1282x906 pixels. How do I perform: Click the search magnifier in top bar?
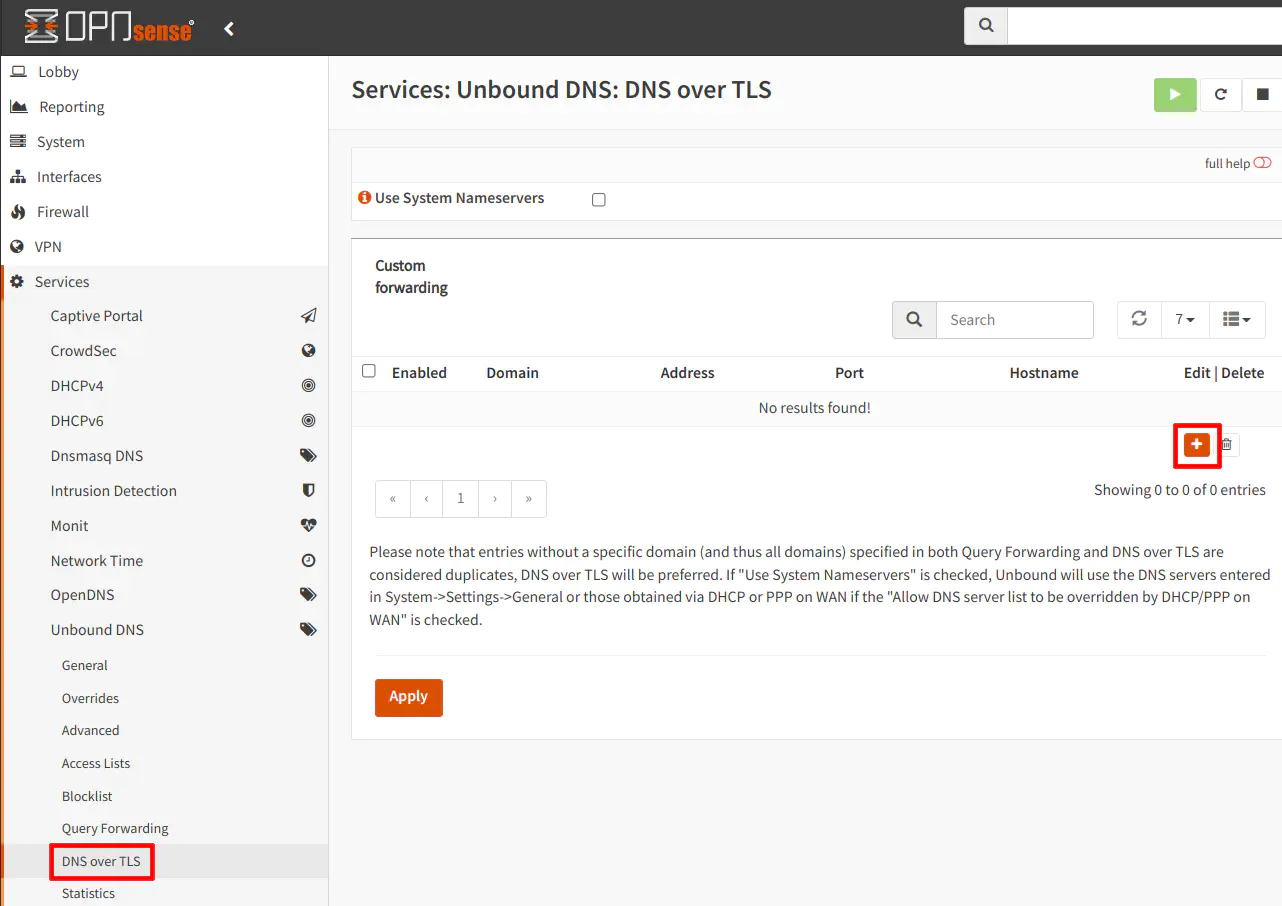(x=986, y=26)
